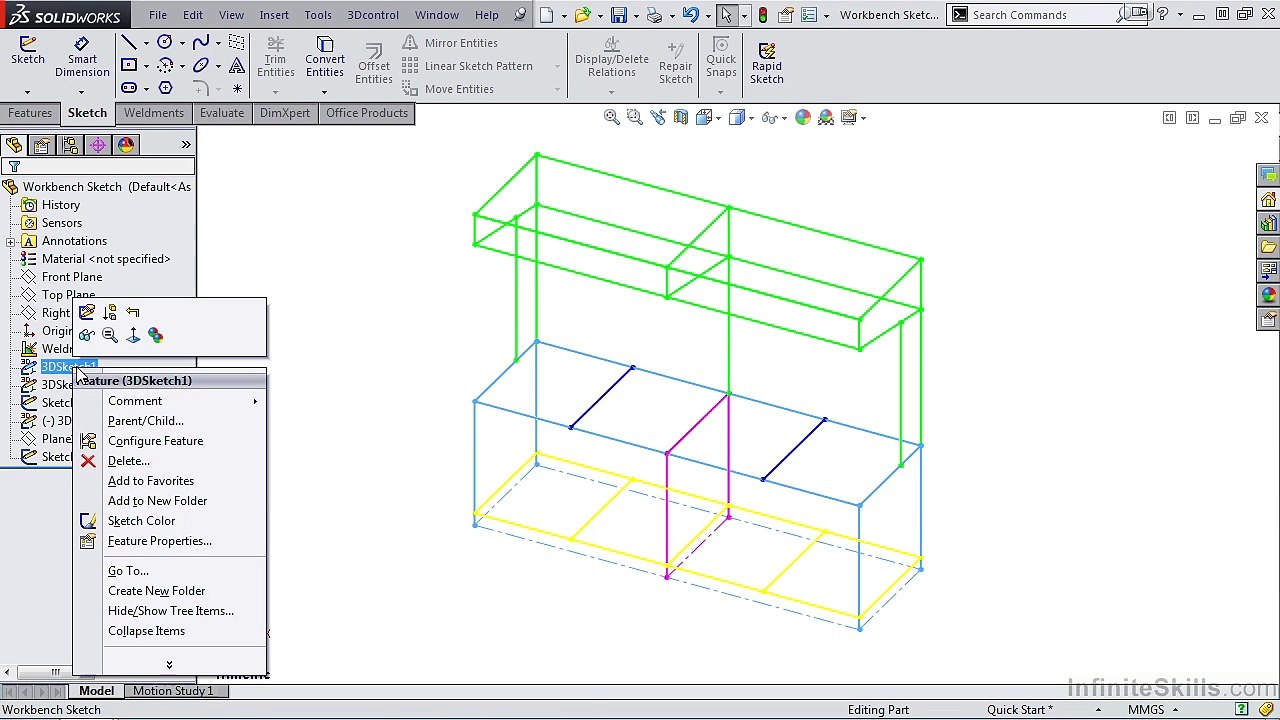The height and width of the screenshot is (720, 1280).
Task: Open Circle tool dropdown arrow
Action: (182, 43)
